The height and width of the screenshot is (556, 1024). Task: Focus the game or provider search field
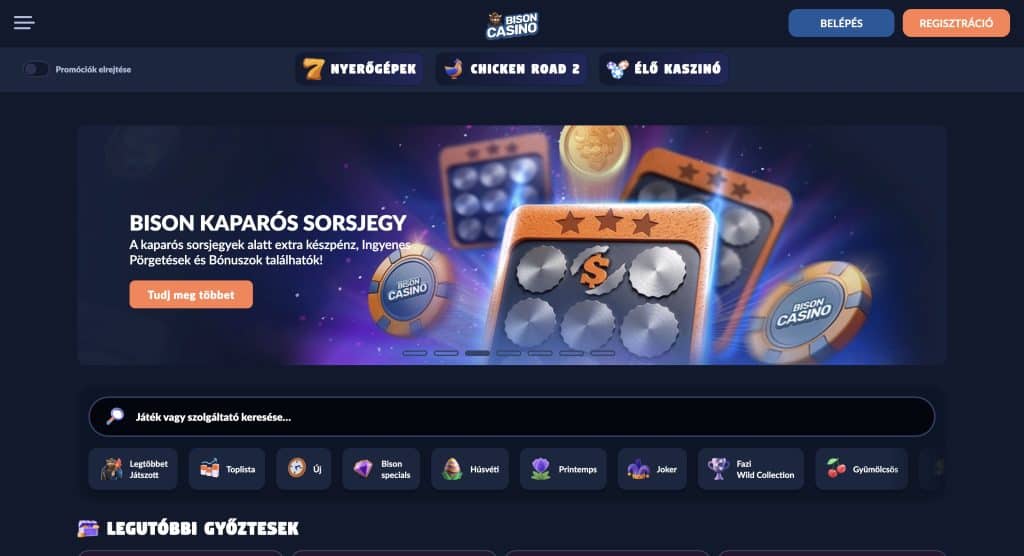511,417
